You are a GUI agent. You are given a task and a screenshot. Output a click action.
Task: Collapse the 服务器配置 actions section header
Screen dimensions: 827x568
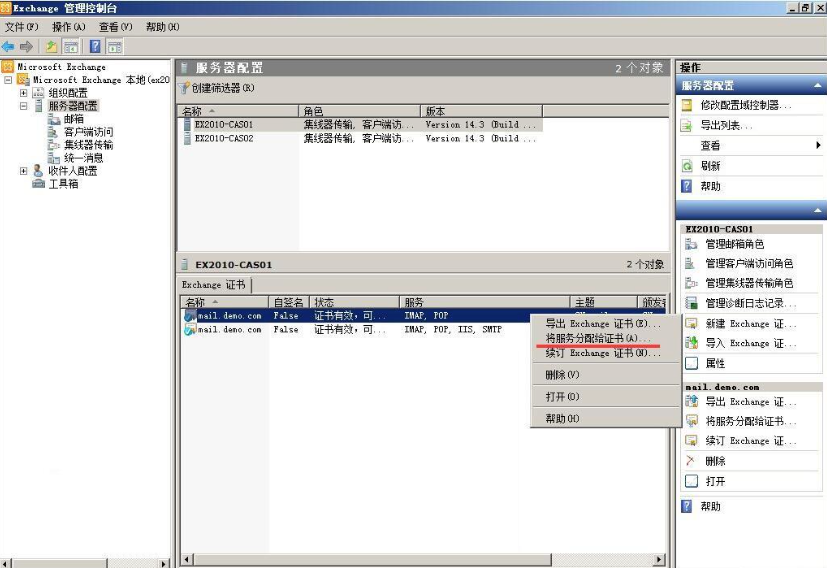click(818, 85)
